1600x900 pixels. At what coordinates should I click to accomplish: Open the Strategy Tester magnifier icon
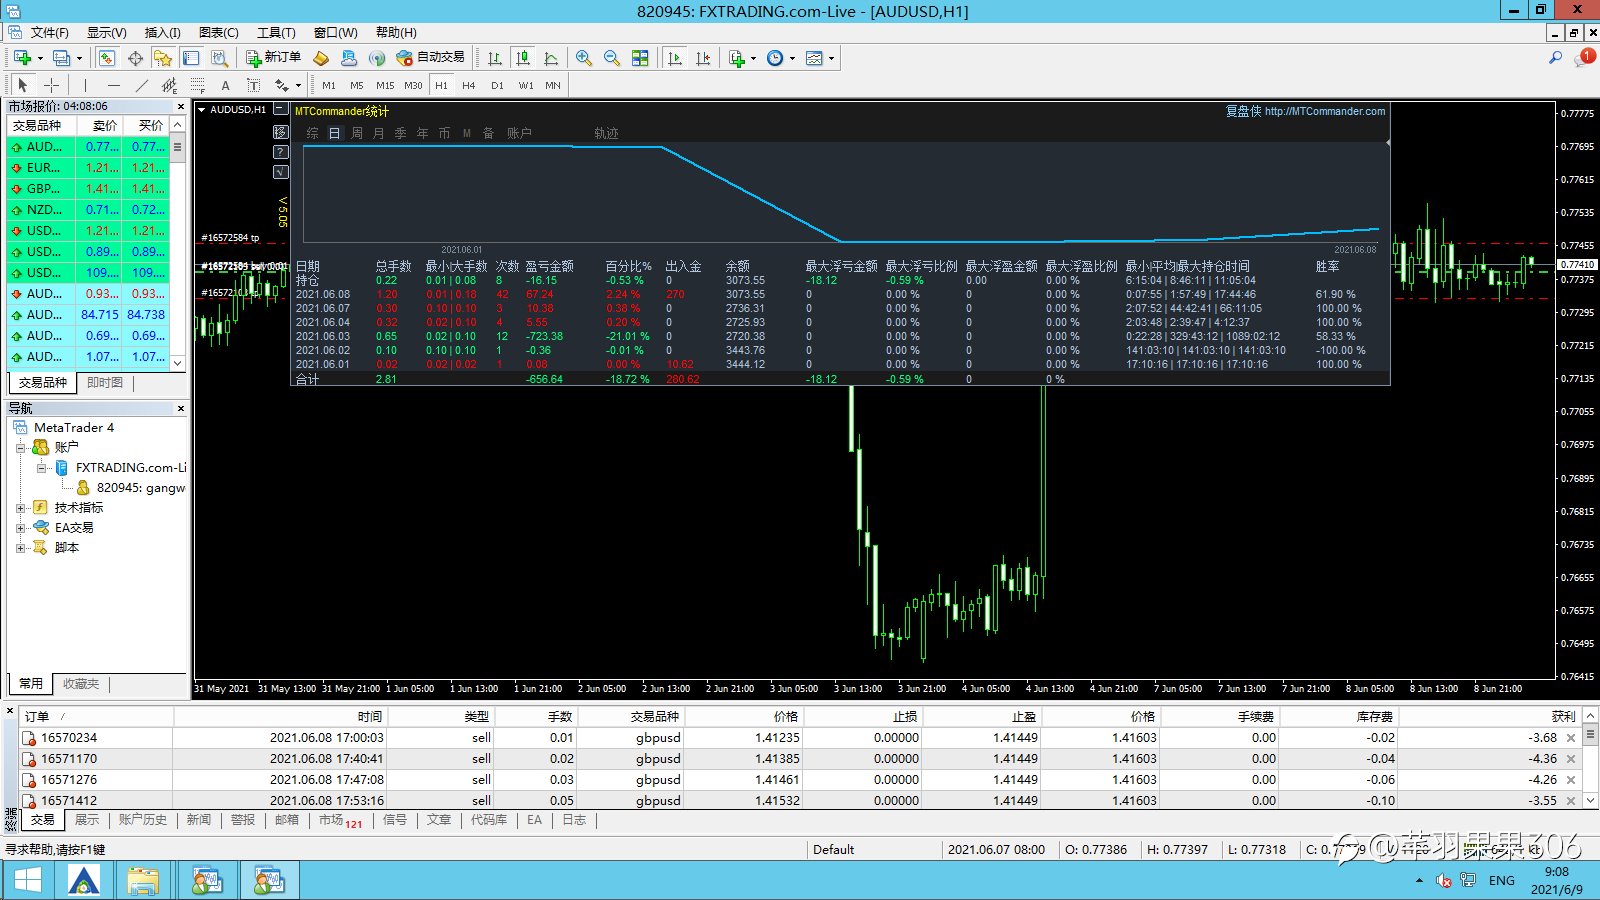coord(219,58)
